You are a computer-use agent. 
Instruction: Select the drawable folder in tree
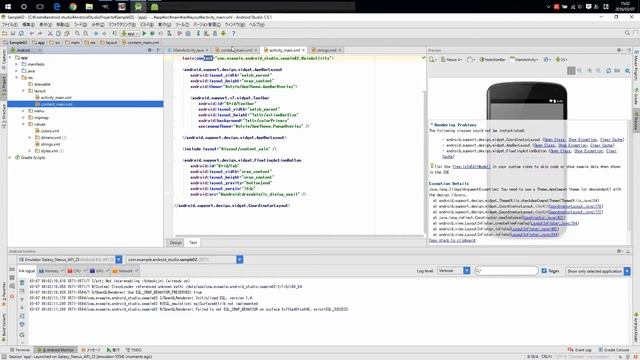(x=39, y=84)
